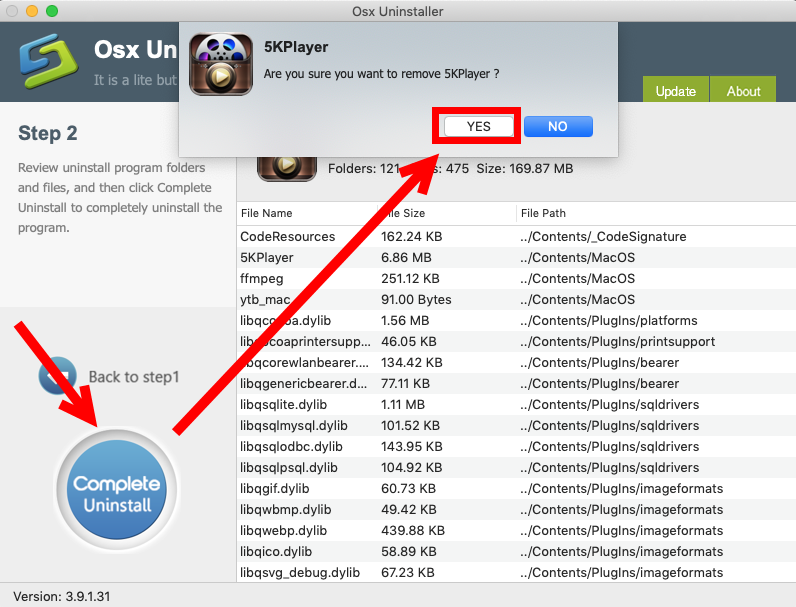The height and width of the screenshot is (607, 796).
Task: Click the back arrow icon beside Back to step1
Action: tap(57, 376)
